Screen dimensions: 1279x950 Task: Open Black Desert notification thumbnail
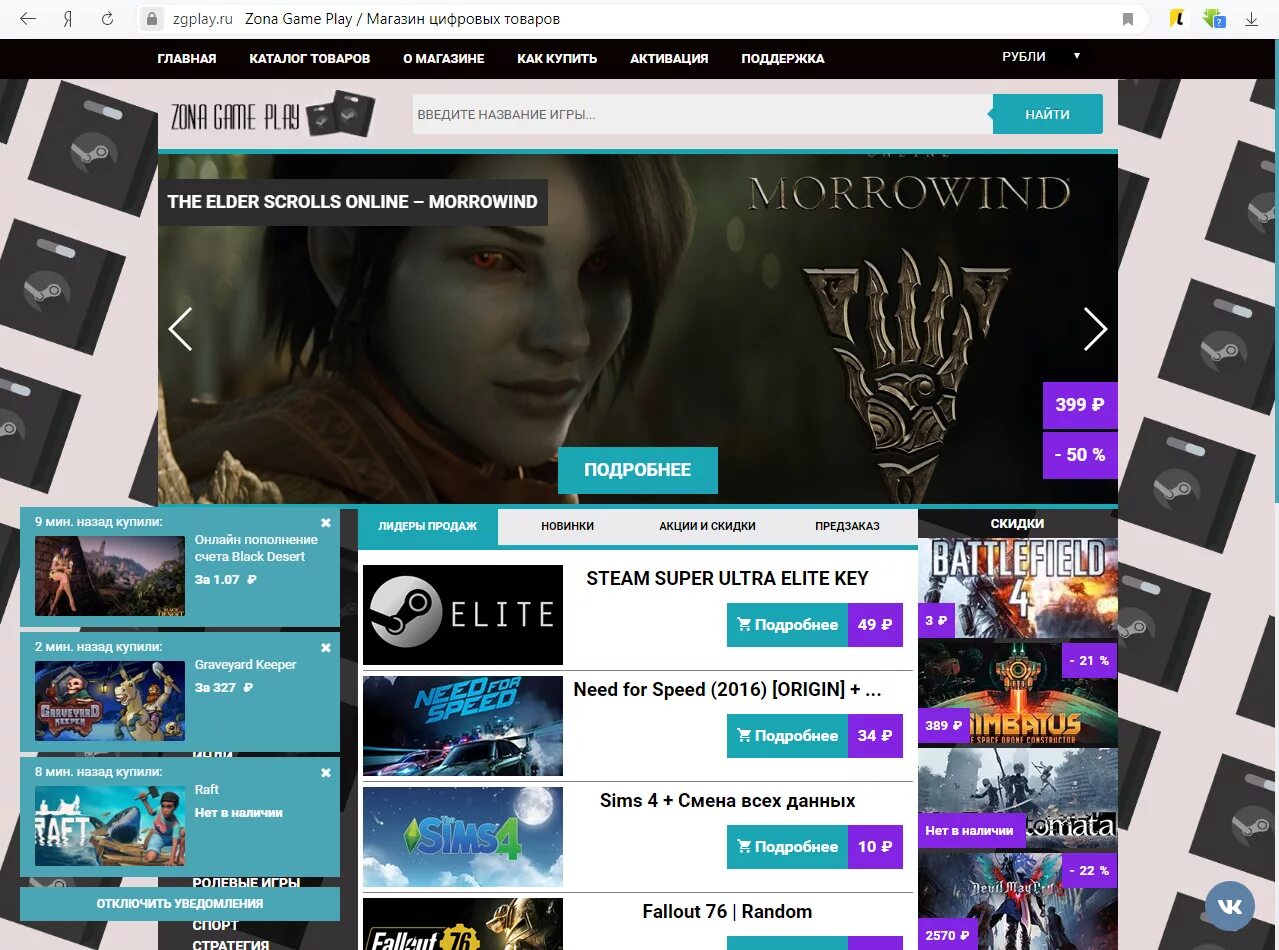coord(110,576)
